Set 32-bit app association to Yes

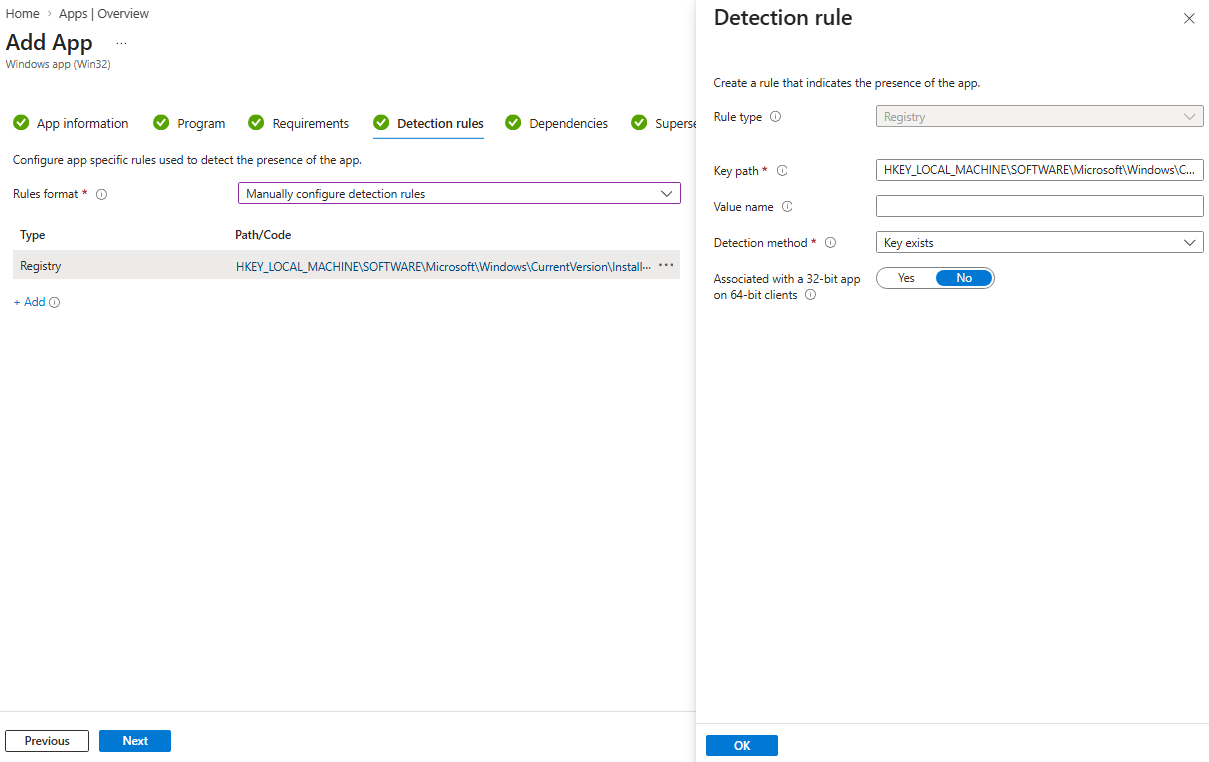click(906, 278)
